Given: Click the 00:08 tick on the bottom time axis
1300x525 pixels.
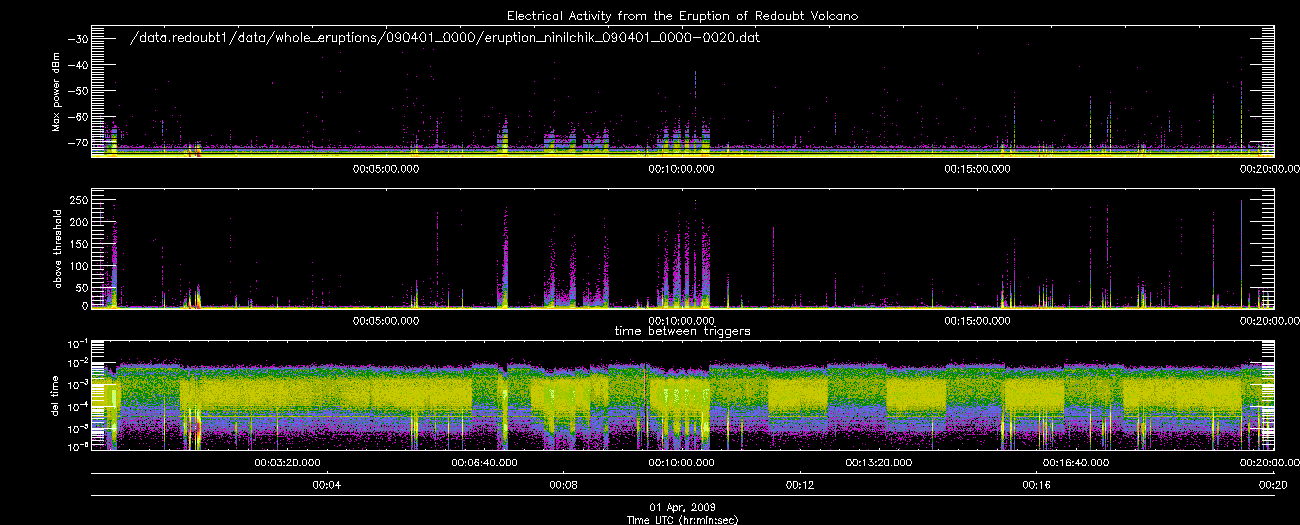Looking at the screenshot, I should pyautogui.click(x=563, y=485).
